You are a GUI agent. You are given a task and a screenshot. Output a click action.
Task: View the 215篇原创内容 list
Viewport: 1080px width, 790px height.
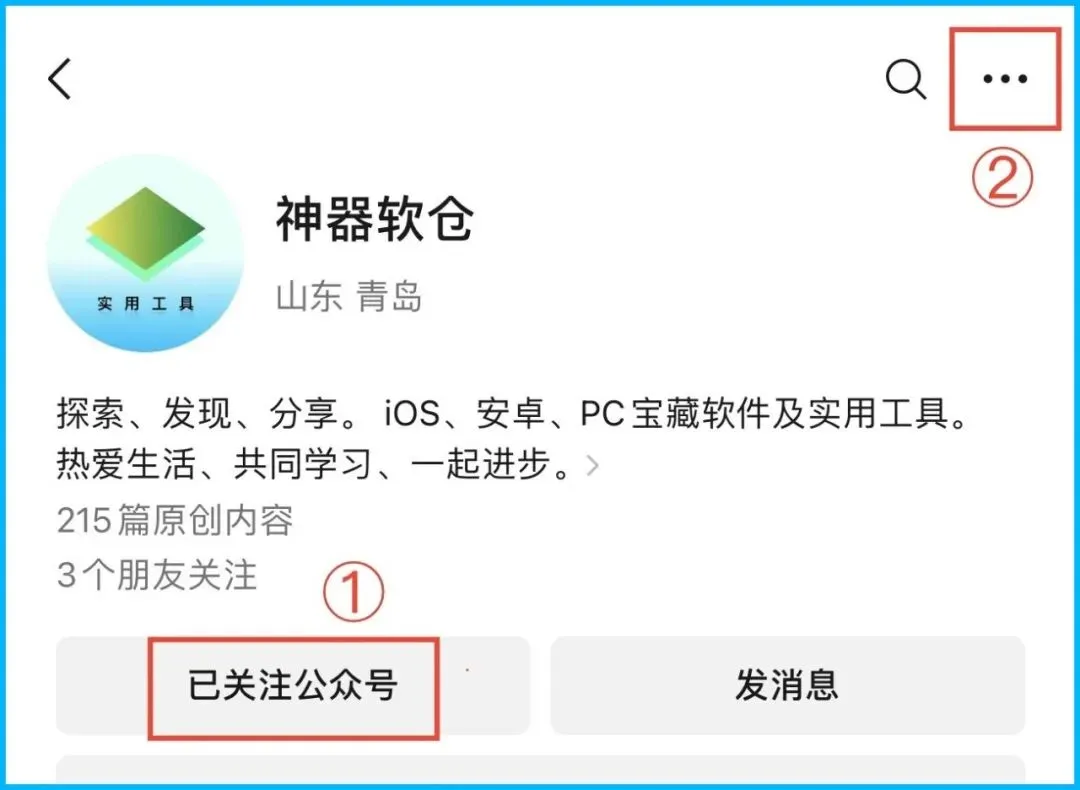[175, 520]
